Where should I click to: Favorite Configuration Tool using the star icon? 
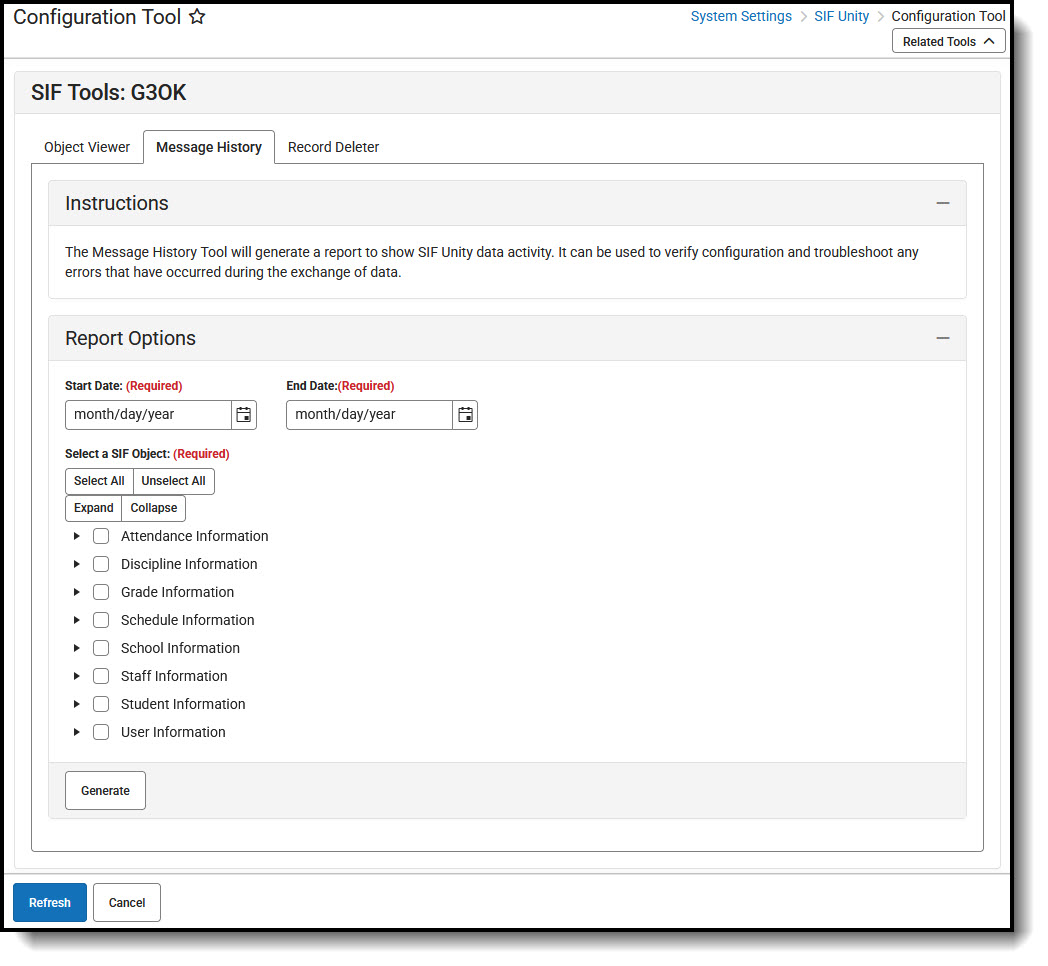(x=197, y=16)
